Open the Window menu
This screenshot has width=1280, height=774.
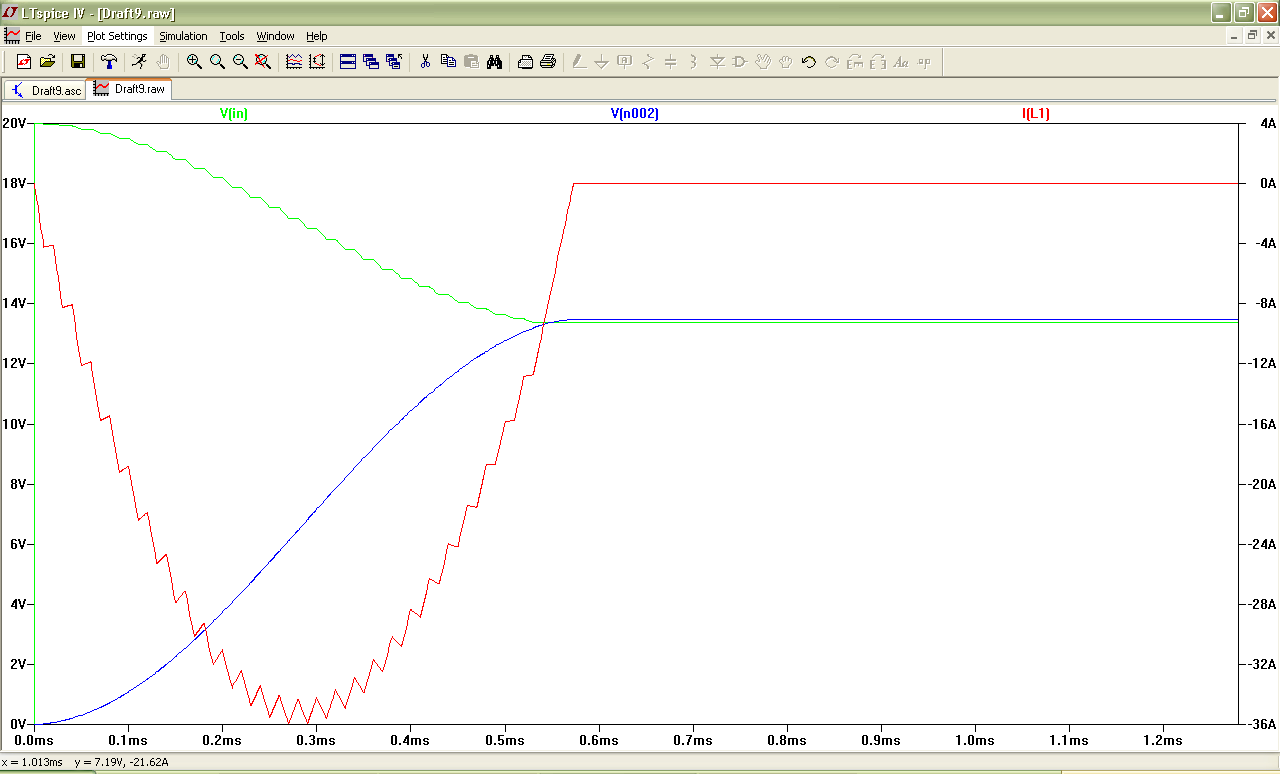(x=275, y=36)
